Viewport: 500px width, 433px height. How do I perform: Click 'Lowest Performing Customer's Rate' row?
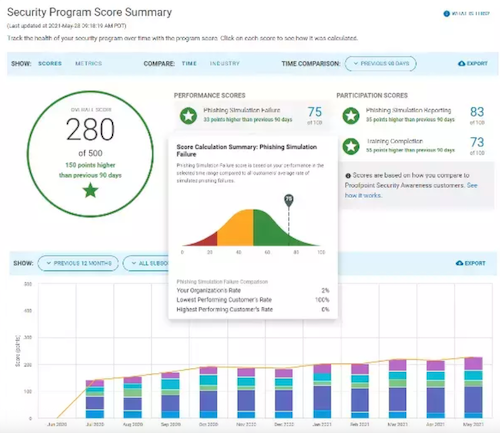point(253,300)
